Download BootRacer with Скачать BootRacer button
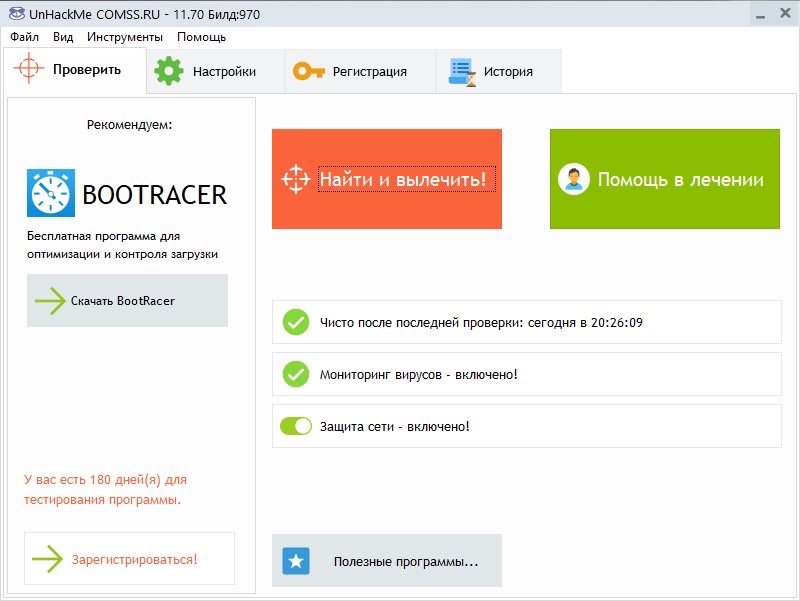 tap(128, 300)
